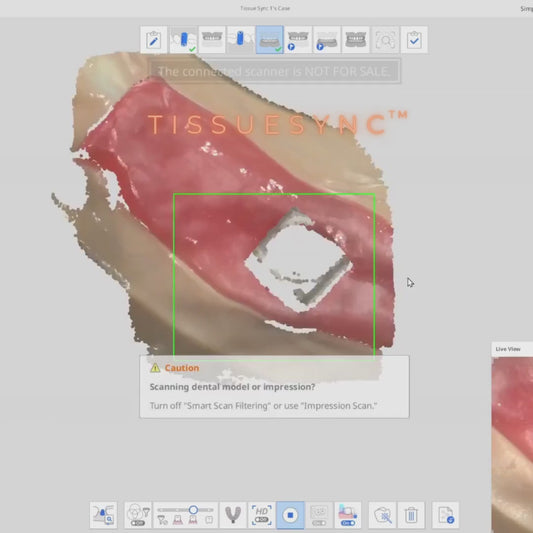This screenshot has width=533, height=533.
Task: Delete scan data with the trash icon
Action: coord(411,515)
